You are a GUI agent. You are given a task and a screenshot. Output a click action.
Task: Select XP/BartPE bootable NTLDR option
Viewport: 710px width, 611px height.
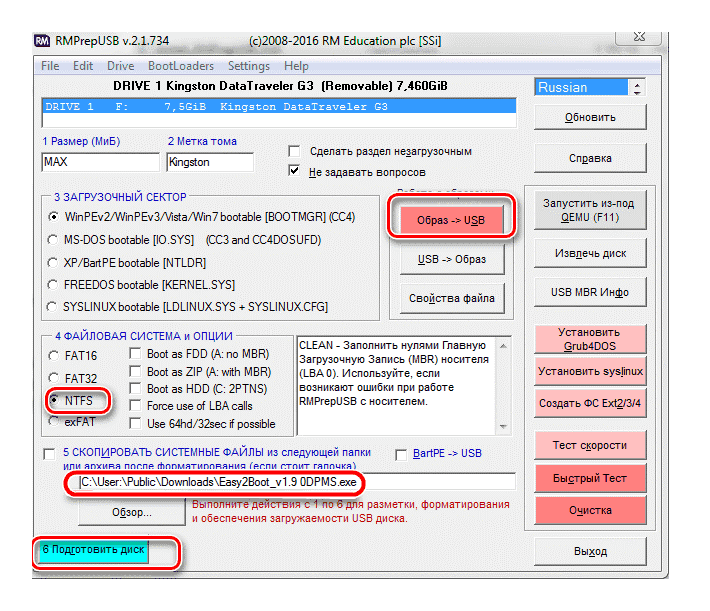(x=53, y=263)
